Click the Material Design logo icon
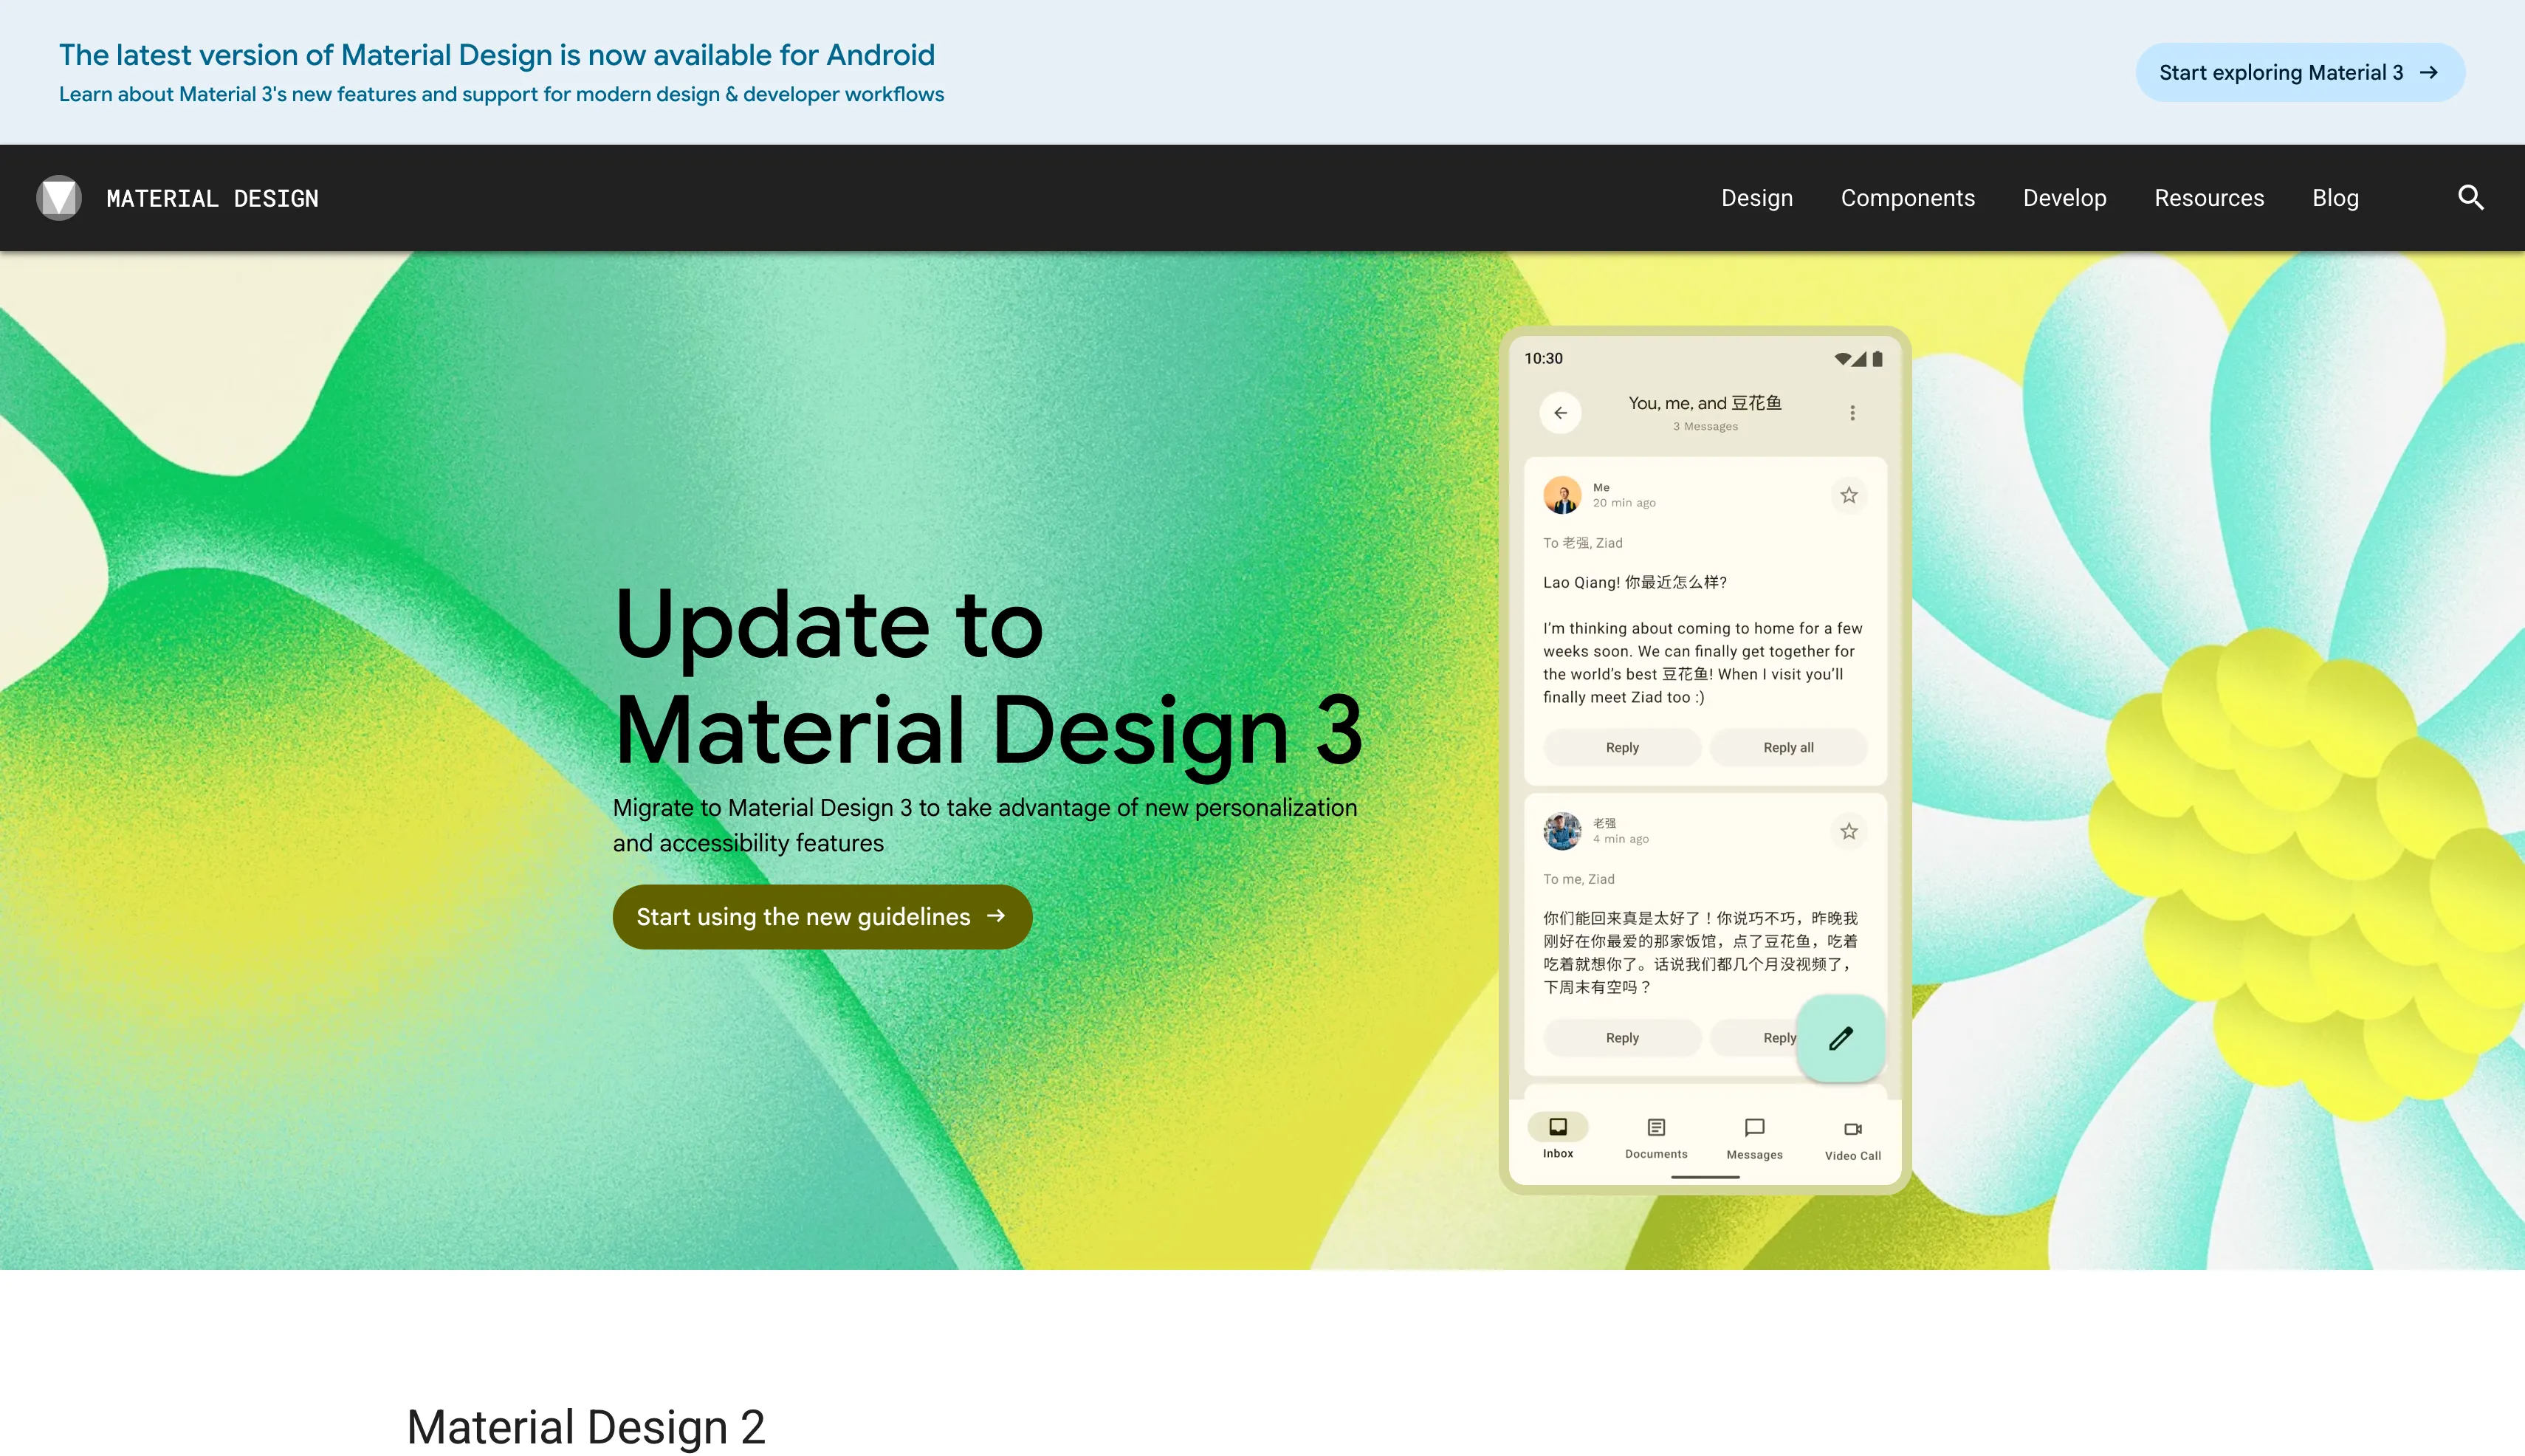 point(59,198)
